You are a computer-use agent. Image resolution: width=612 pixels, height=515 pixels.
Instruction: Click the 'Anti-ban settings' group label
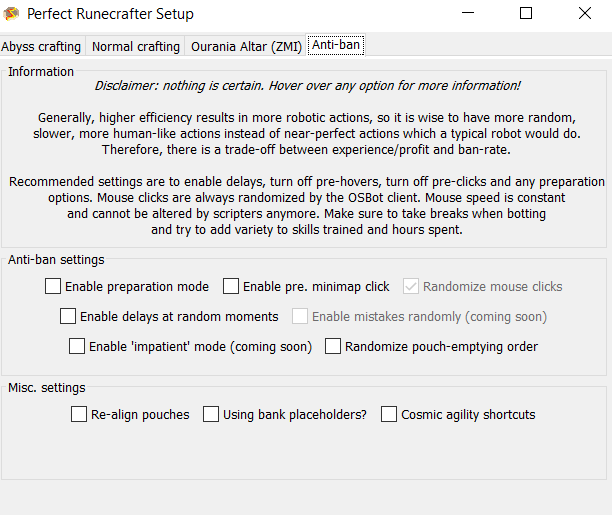coord(56,260)
